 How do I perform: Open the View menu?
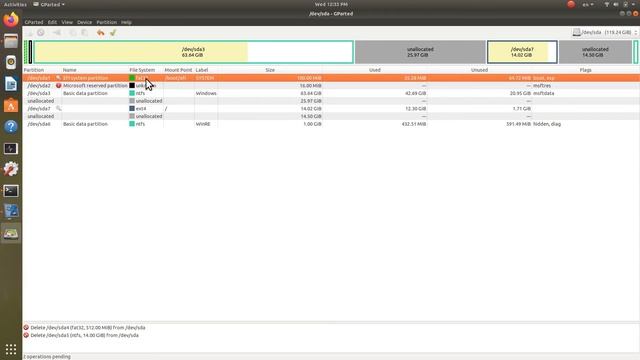[x=67, y=22]
